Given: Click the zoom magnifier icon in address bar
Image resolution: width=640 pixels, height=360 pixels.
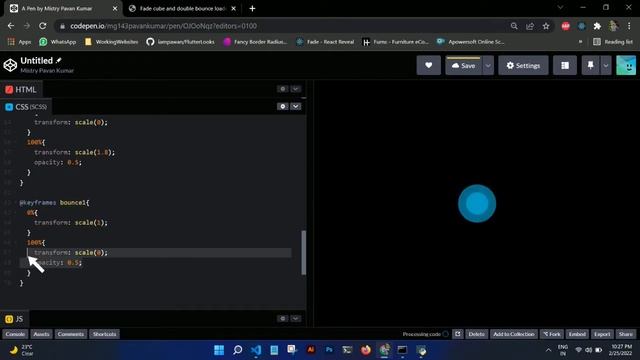Looking at the screenshot, I should pyautogui.click(x=514, y=26).
